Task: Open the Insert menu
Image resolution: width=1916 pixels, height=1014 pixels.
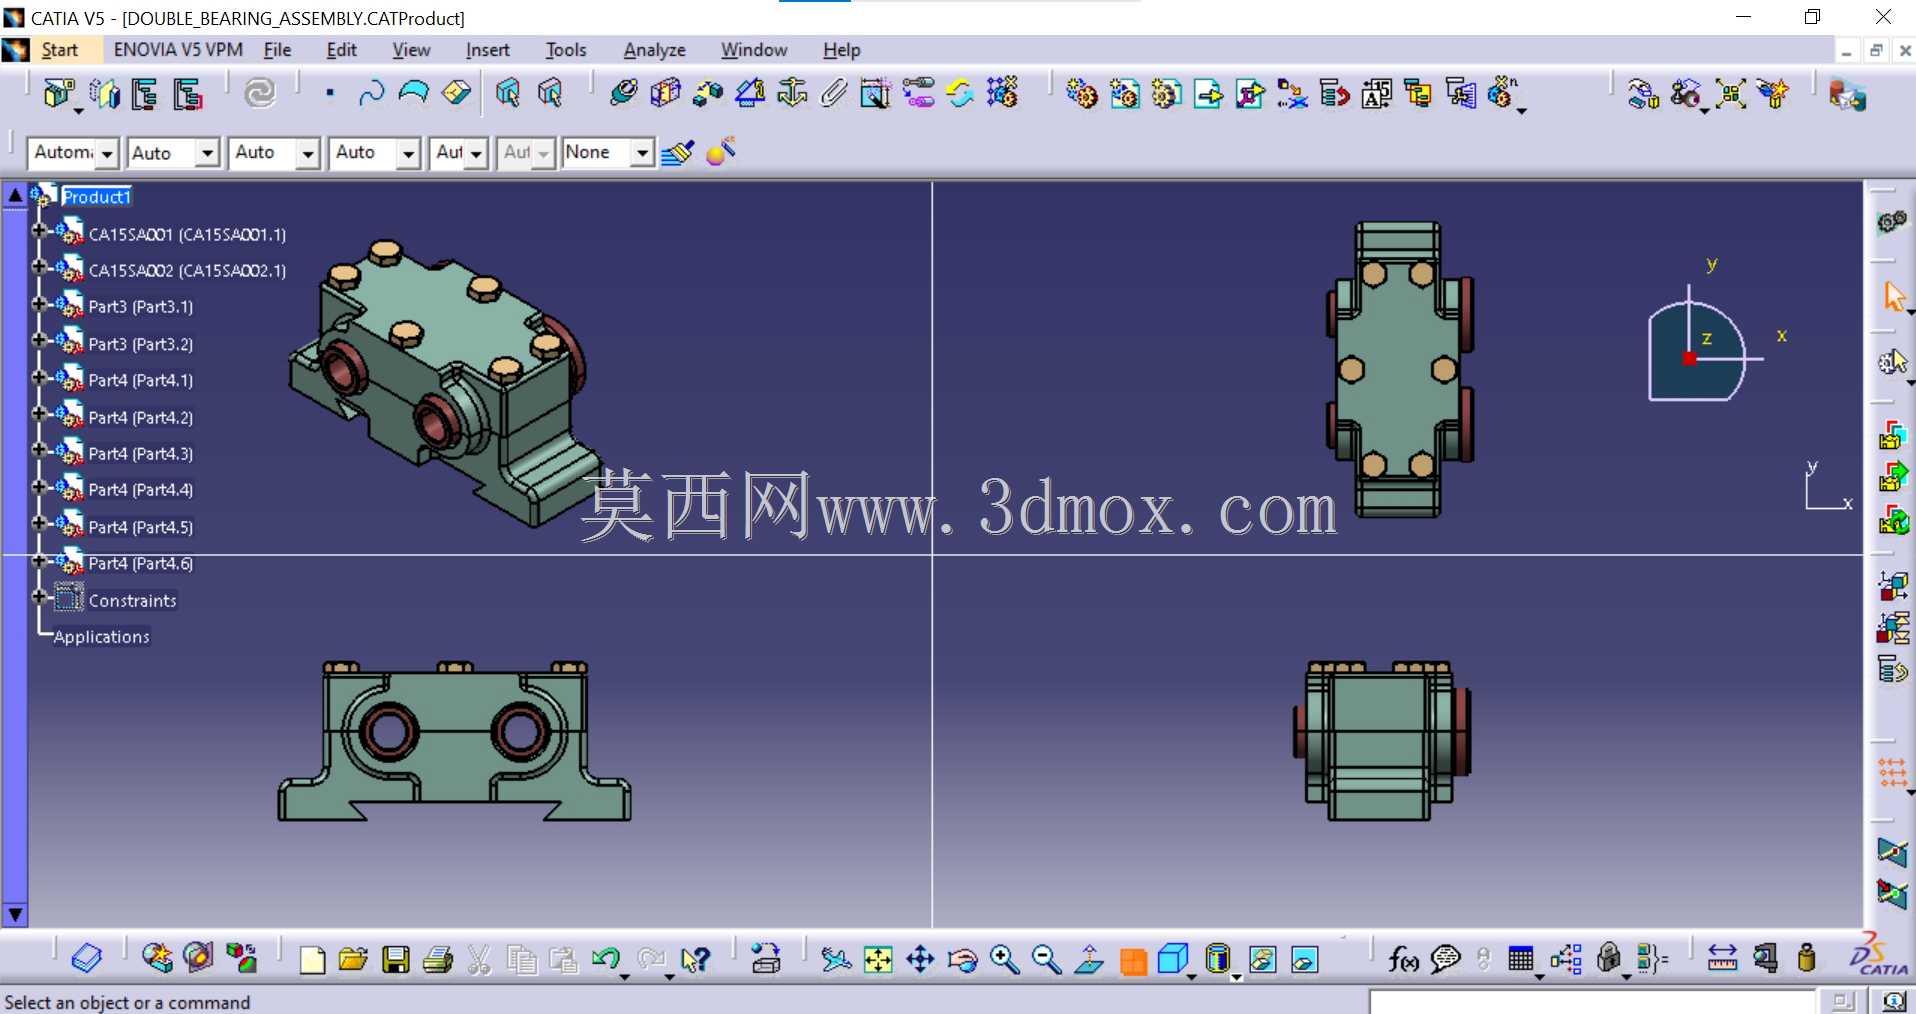Action: point(487,50)
